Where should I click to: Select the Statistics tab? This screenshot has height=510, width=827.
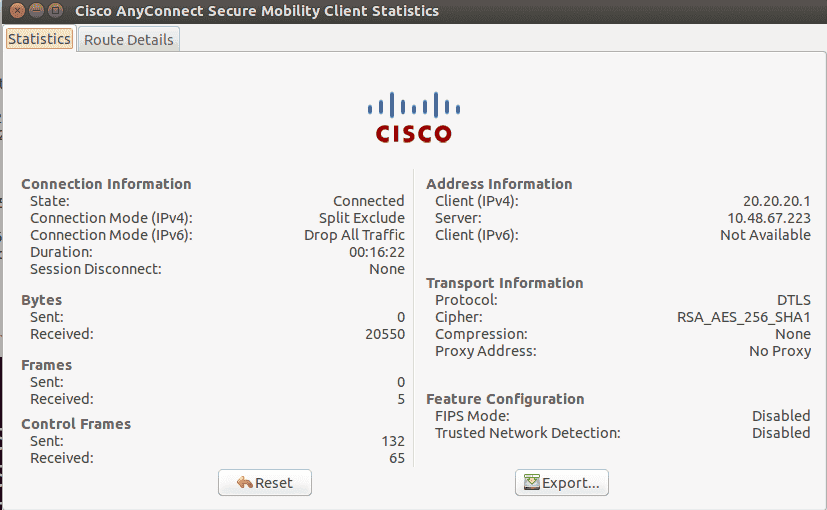(x=40, y=39)
